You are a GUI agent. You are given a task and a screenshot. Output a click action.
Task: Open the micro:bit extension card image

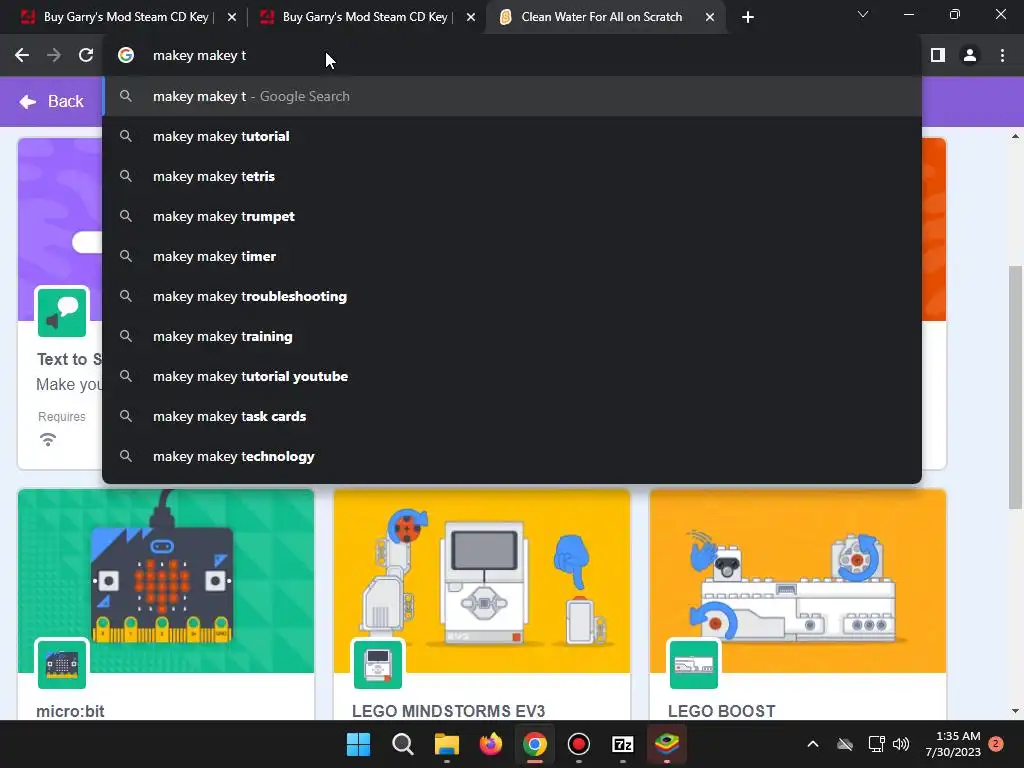(x=166, y=581)
